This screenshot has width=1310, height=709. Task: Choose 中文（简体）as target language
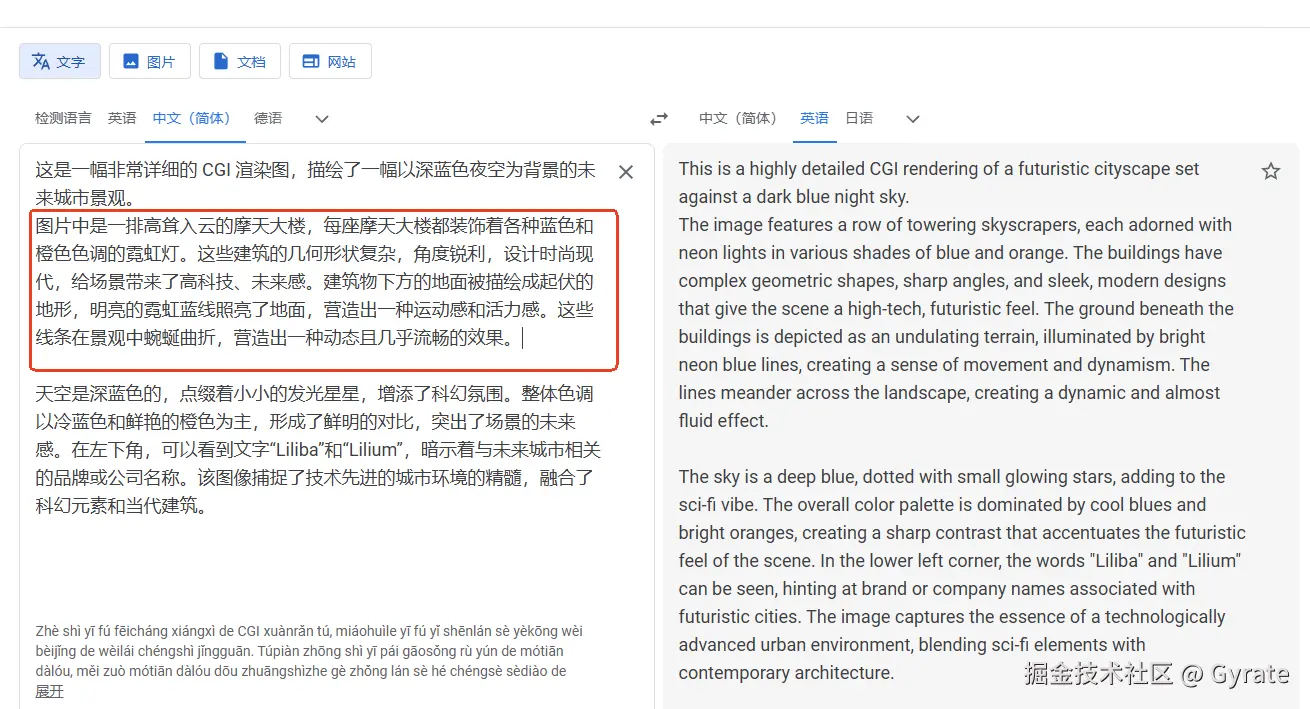click(x=742, y=118)
